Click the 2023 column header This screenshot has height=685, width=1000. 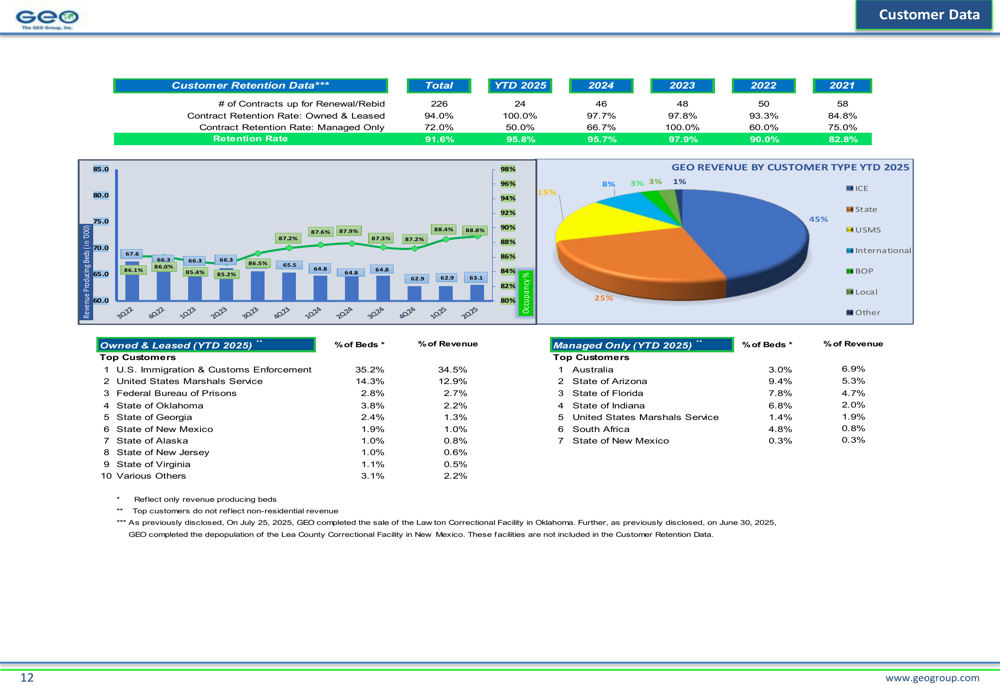point(682,85)
